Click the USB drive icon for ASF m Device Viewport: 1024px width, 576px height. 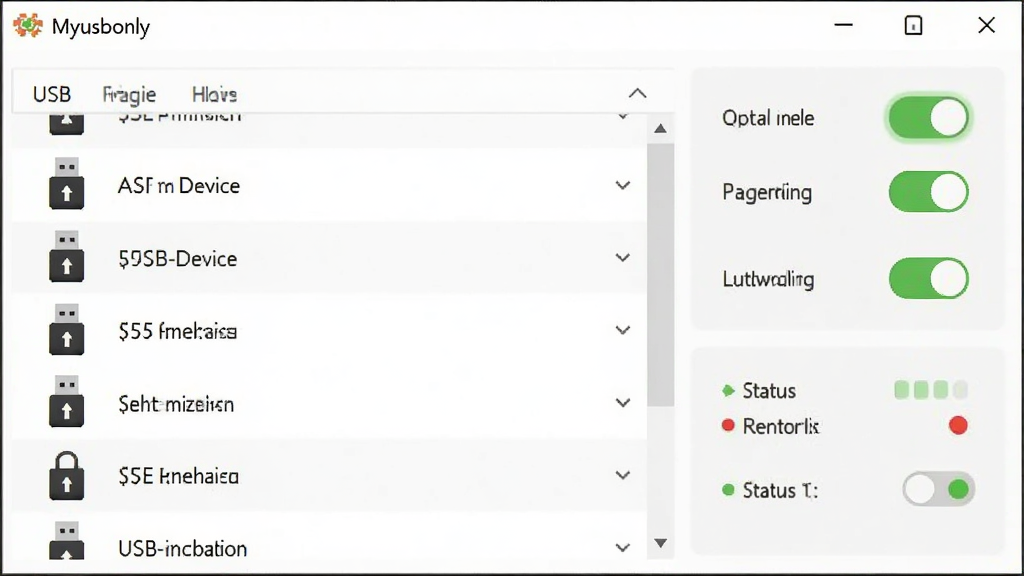[67, 184]
